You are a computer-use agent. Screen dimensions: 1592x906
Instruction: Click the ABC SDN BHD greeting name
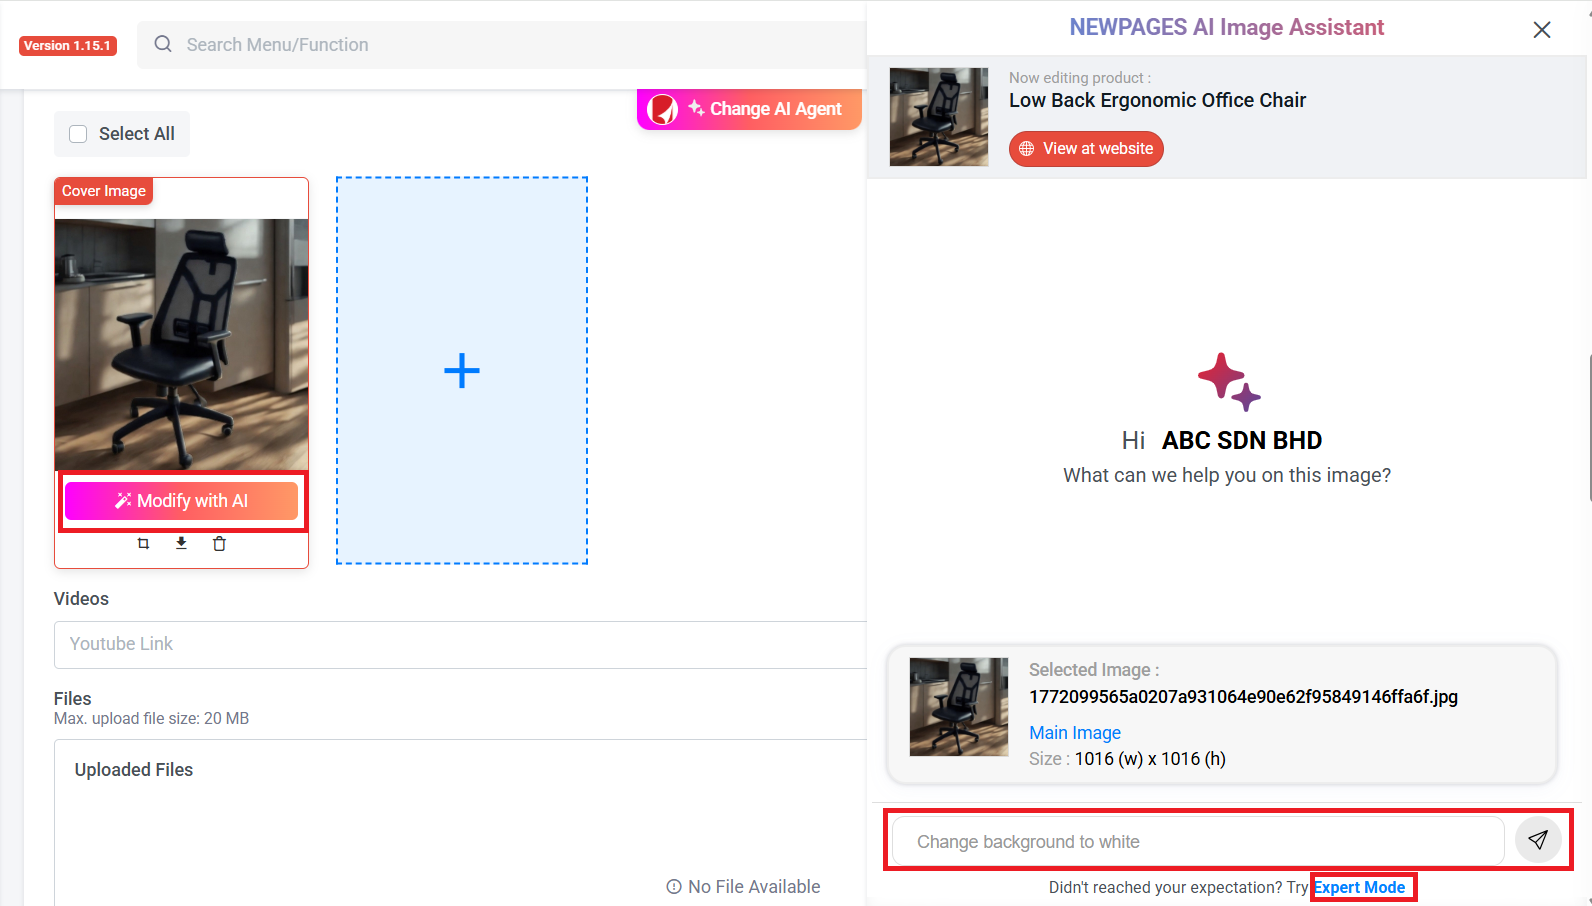pyautogui.click(x=1242, y=441)
